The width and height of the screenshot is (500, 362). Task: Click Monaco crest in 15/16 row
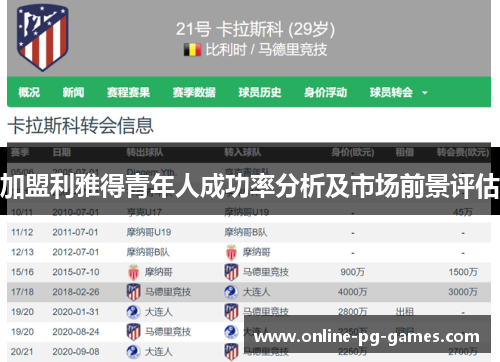[133, 272]
